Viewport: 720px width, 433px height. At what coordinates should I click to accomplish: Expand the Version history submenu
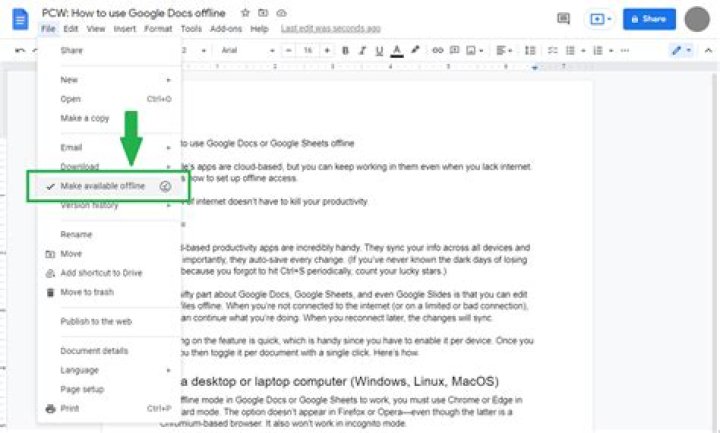coord(109,205)
